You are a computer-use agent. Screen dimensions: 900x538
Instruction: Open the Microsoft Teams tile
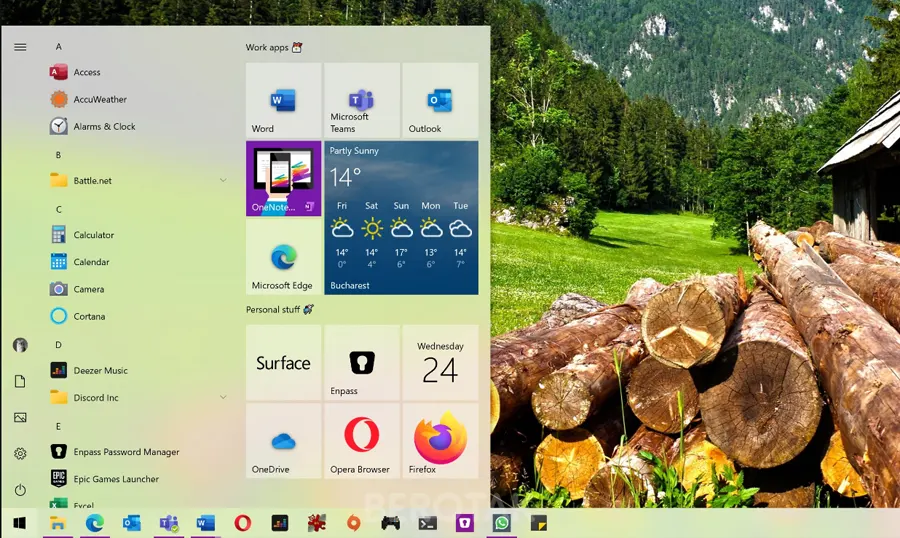tap(362, 100)
